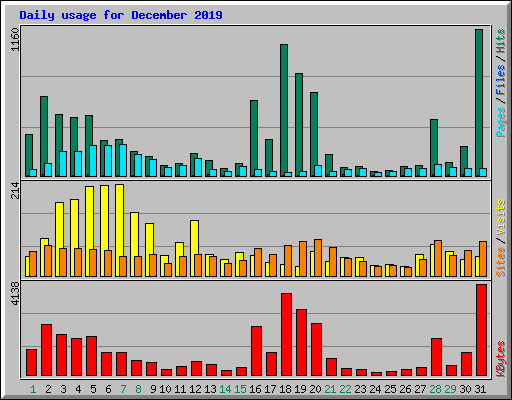Click day label 27 on the axis
This screenshot has width=512, height=400.
click(420, 389)
